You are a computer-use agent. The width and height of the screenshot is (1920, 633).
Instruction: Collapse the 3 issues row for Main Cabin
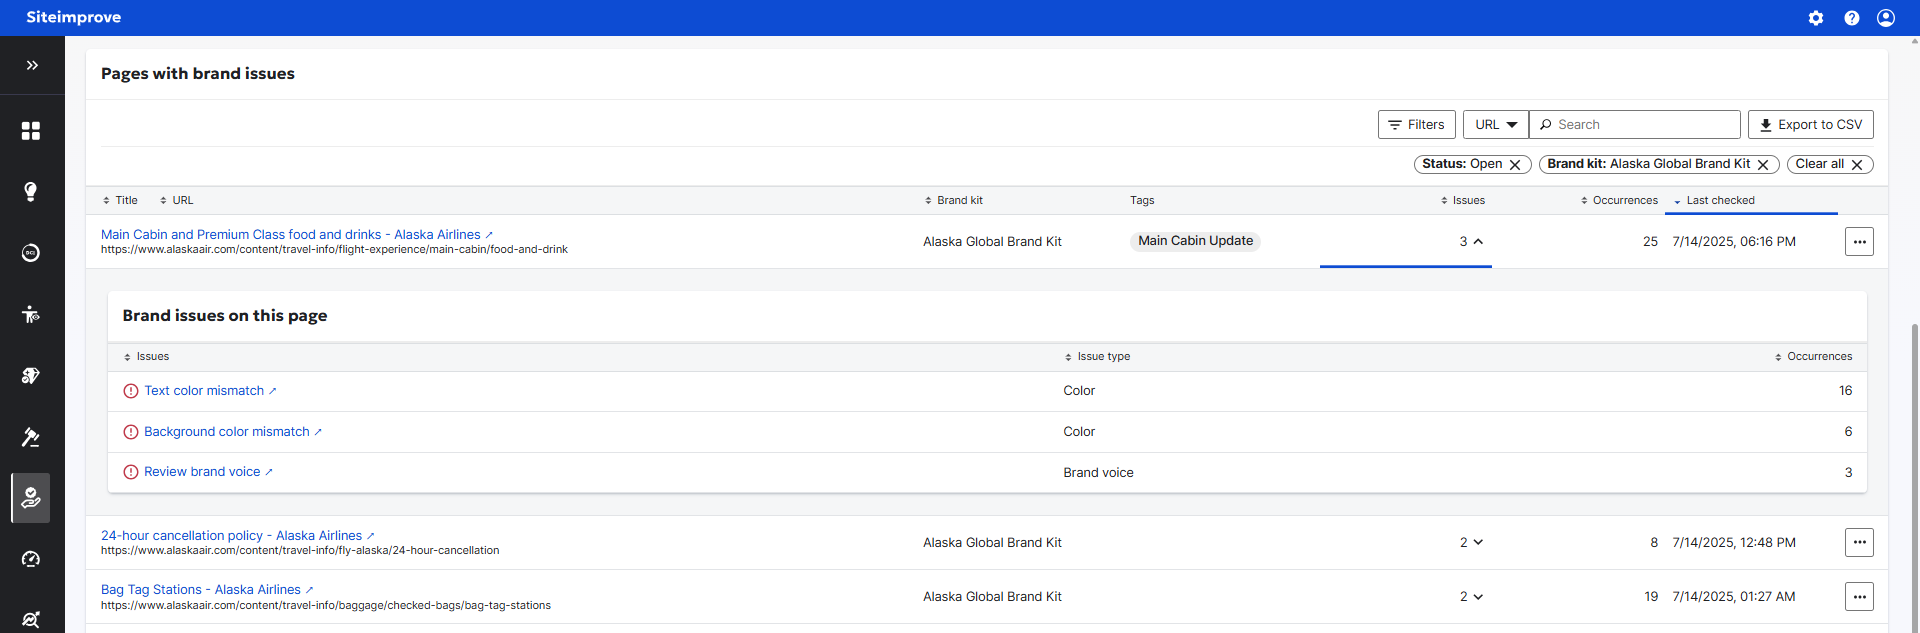pos(1471,242)
